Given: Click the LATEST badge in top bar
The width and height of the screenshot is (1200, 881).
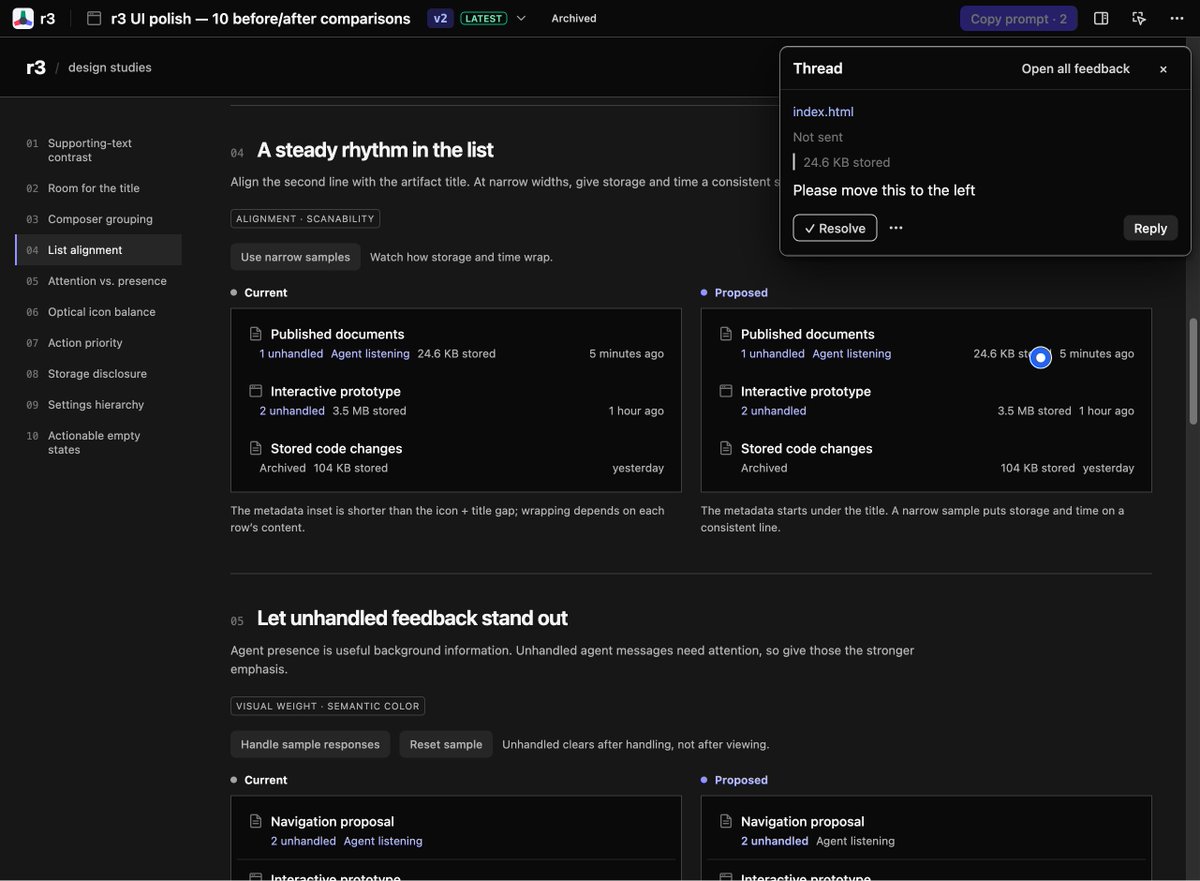Looking at the screenshot, I should pos(484,18).
